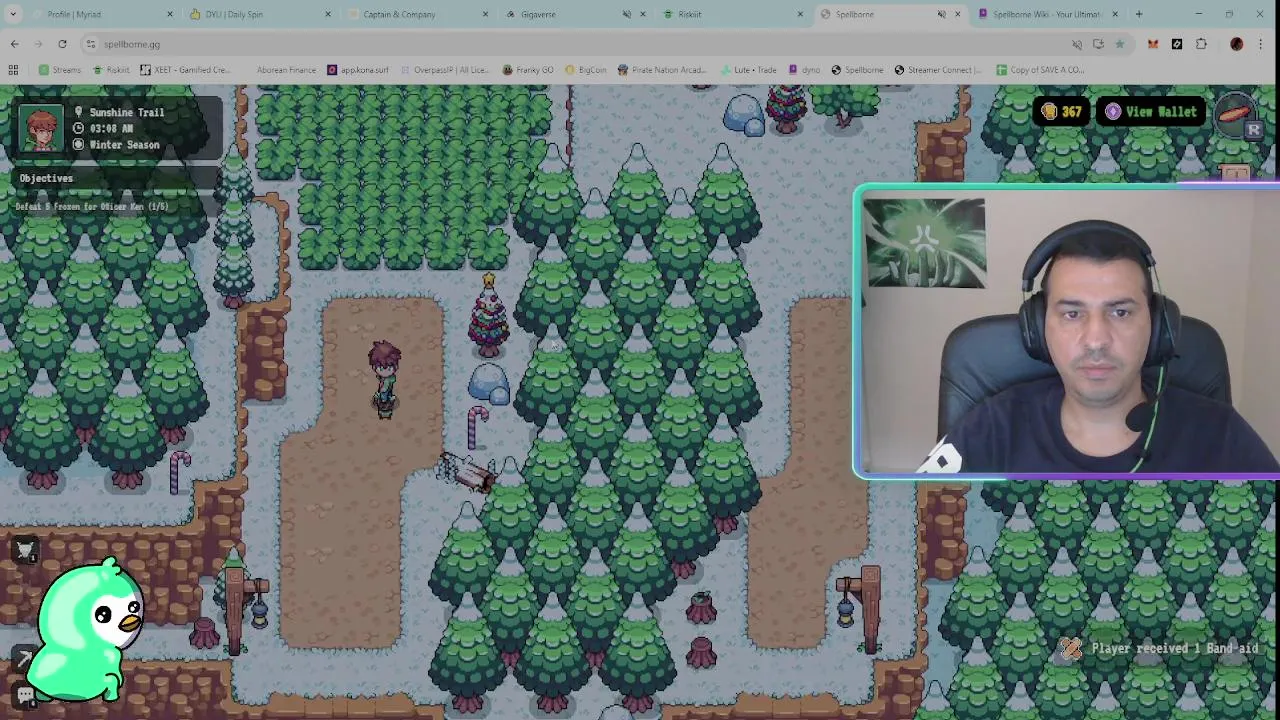Click the 03:08 AM game clock
This screenshot has width=1280, height=720.
click(111, 128)
